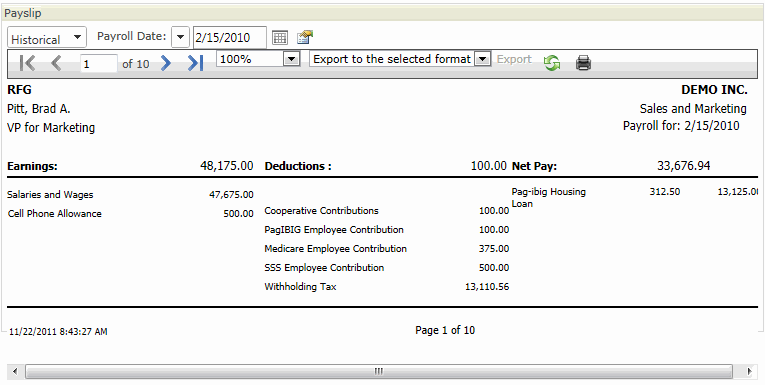
Task: Click the timestamp 11/22/2011 8:43:27 AM
Action: pyautogui.click(x=58, y=332)
